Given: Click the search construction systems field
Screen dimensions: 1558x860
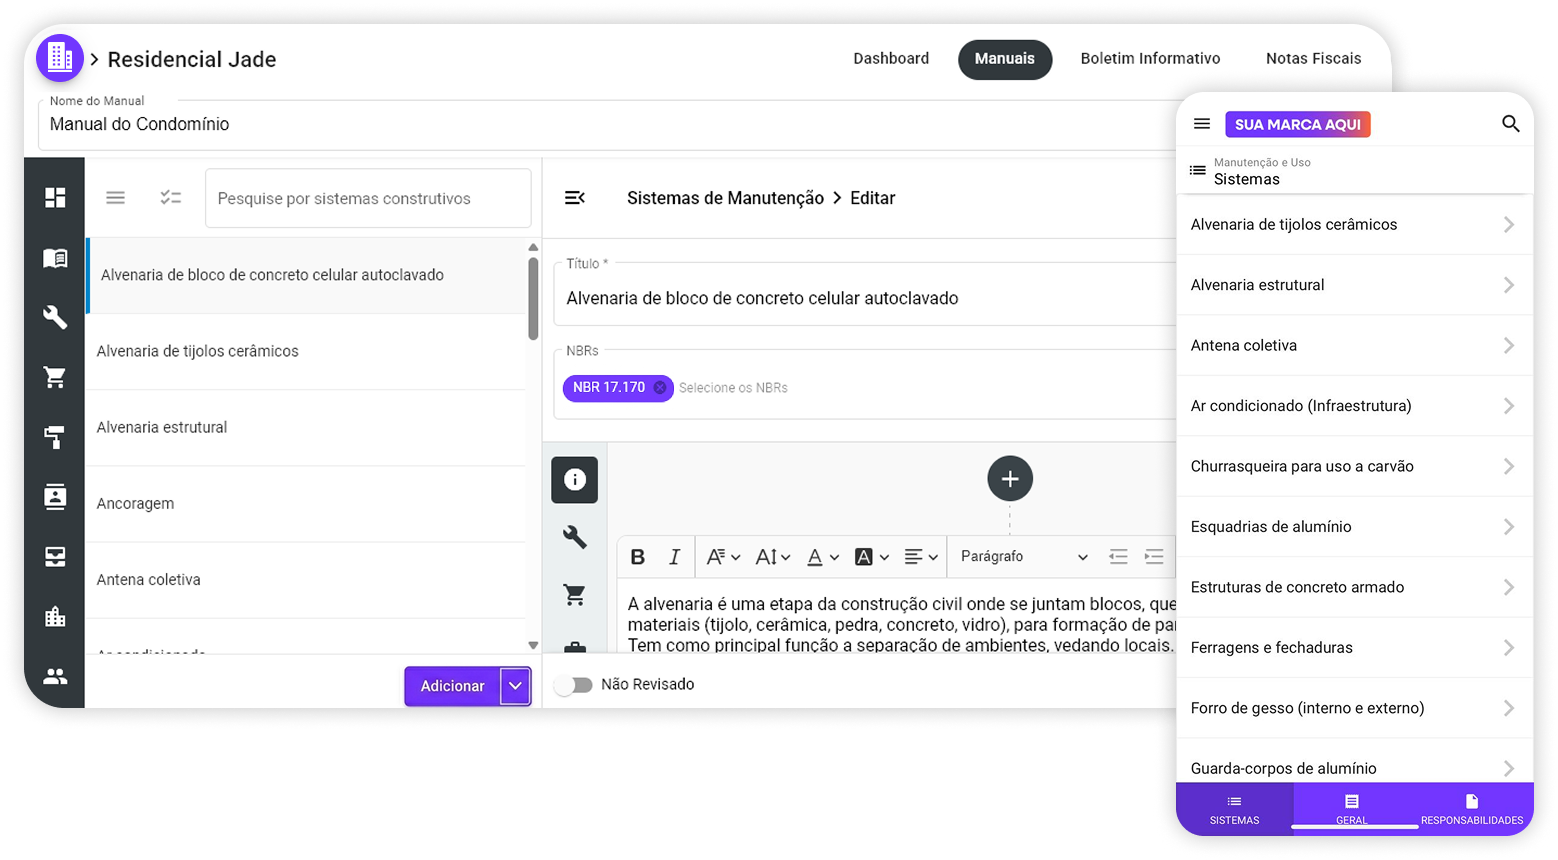Looking at the screenshot, I should (x=368, y=198).
